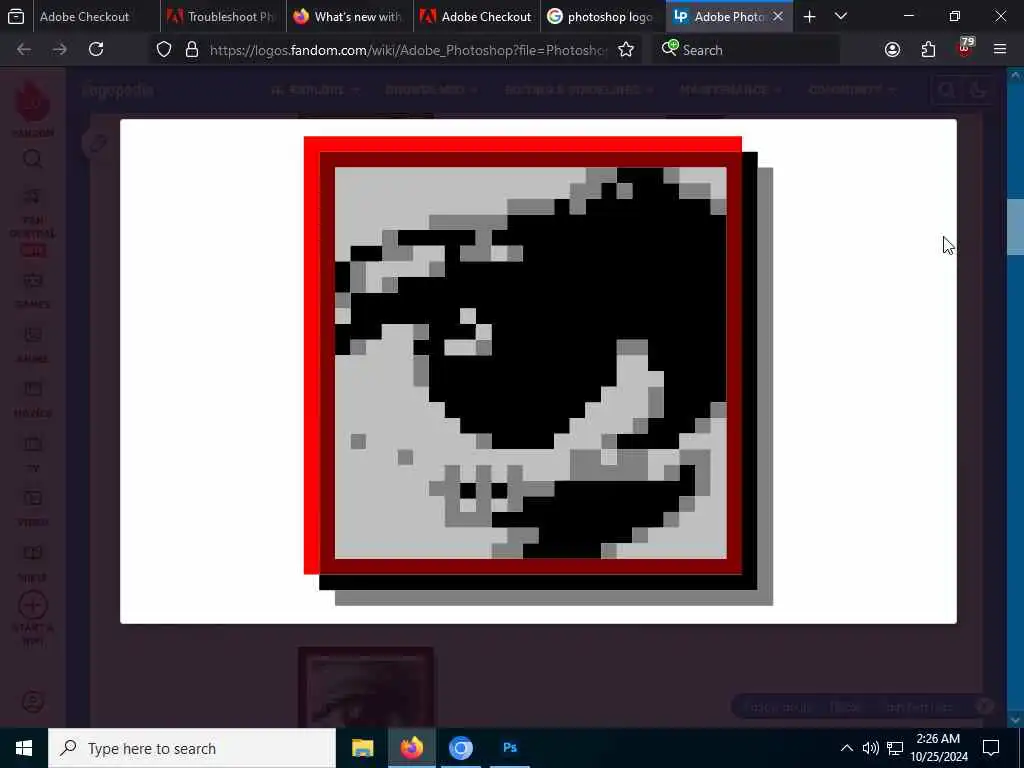This screenshot has width=1024, height=768.
Task: Open the Games sidebar section
Action: pyautogui.click(x=33, y=291)
